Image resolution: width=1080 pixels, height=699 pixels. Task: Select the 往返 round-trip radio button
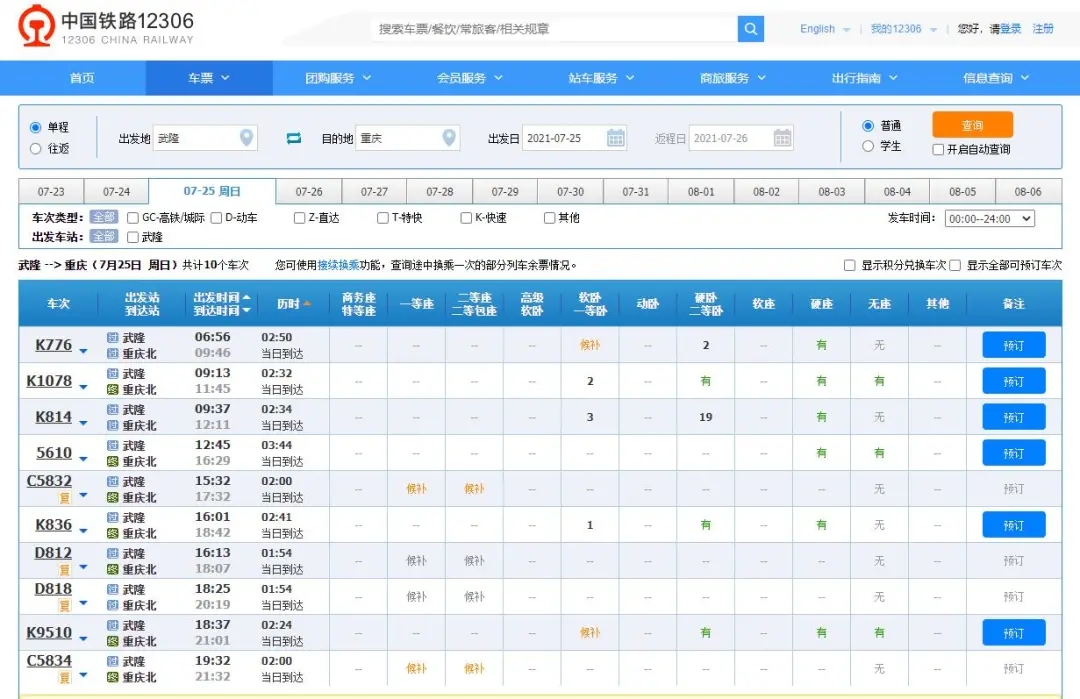(x=36, y=149)
